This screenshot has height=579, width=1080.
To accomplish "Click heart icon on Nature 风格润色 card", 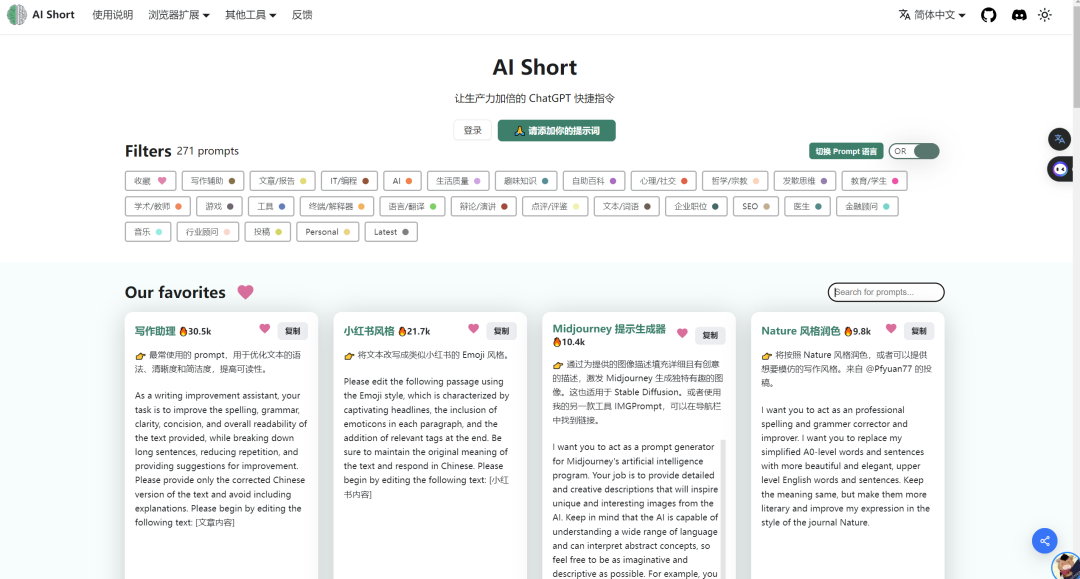I will pyautogui.click(x=891, y=329).
